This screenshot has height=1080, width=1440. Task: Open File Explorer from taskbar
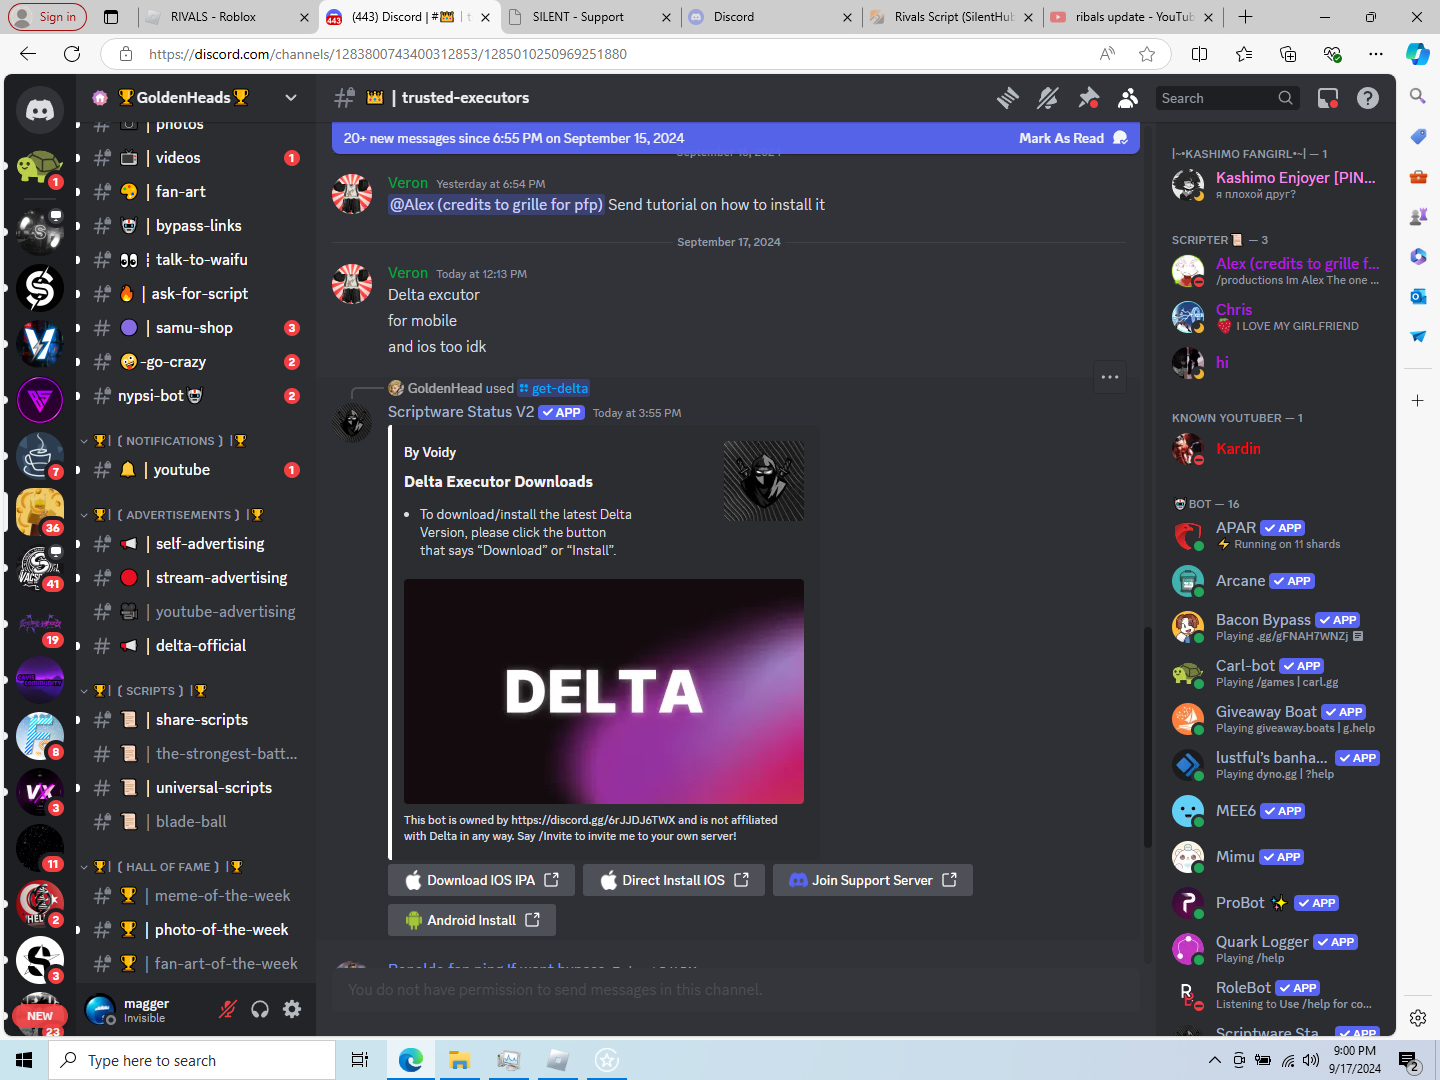click(x=459, y=1060)
